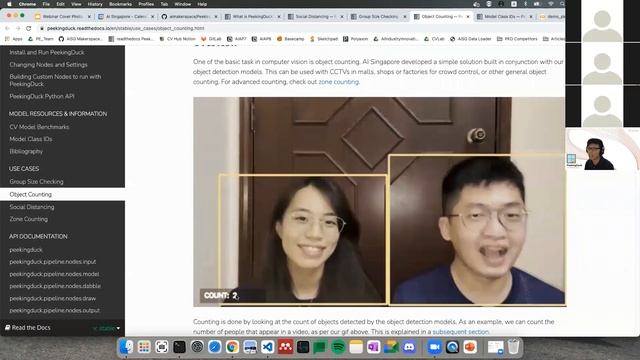Switch to AI Singapore Calendar tab
This screenshot has height=360, width=640.
(126, 17)
